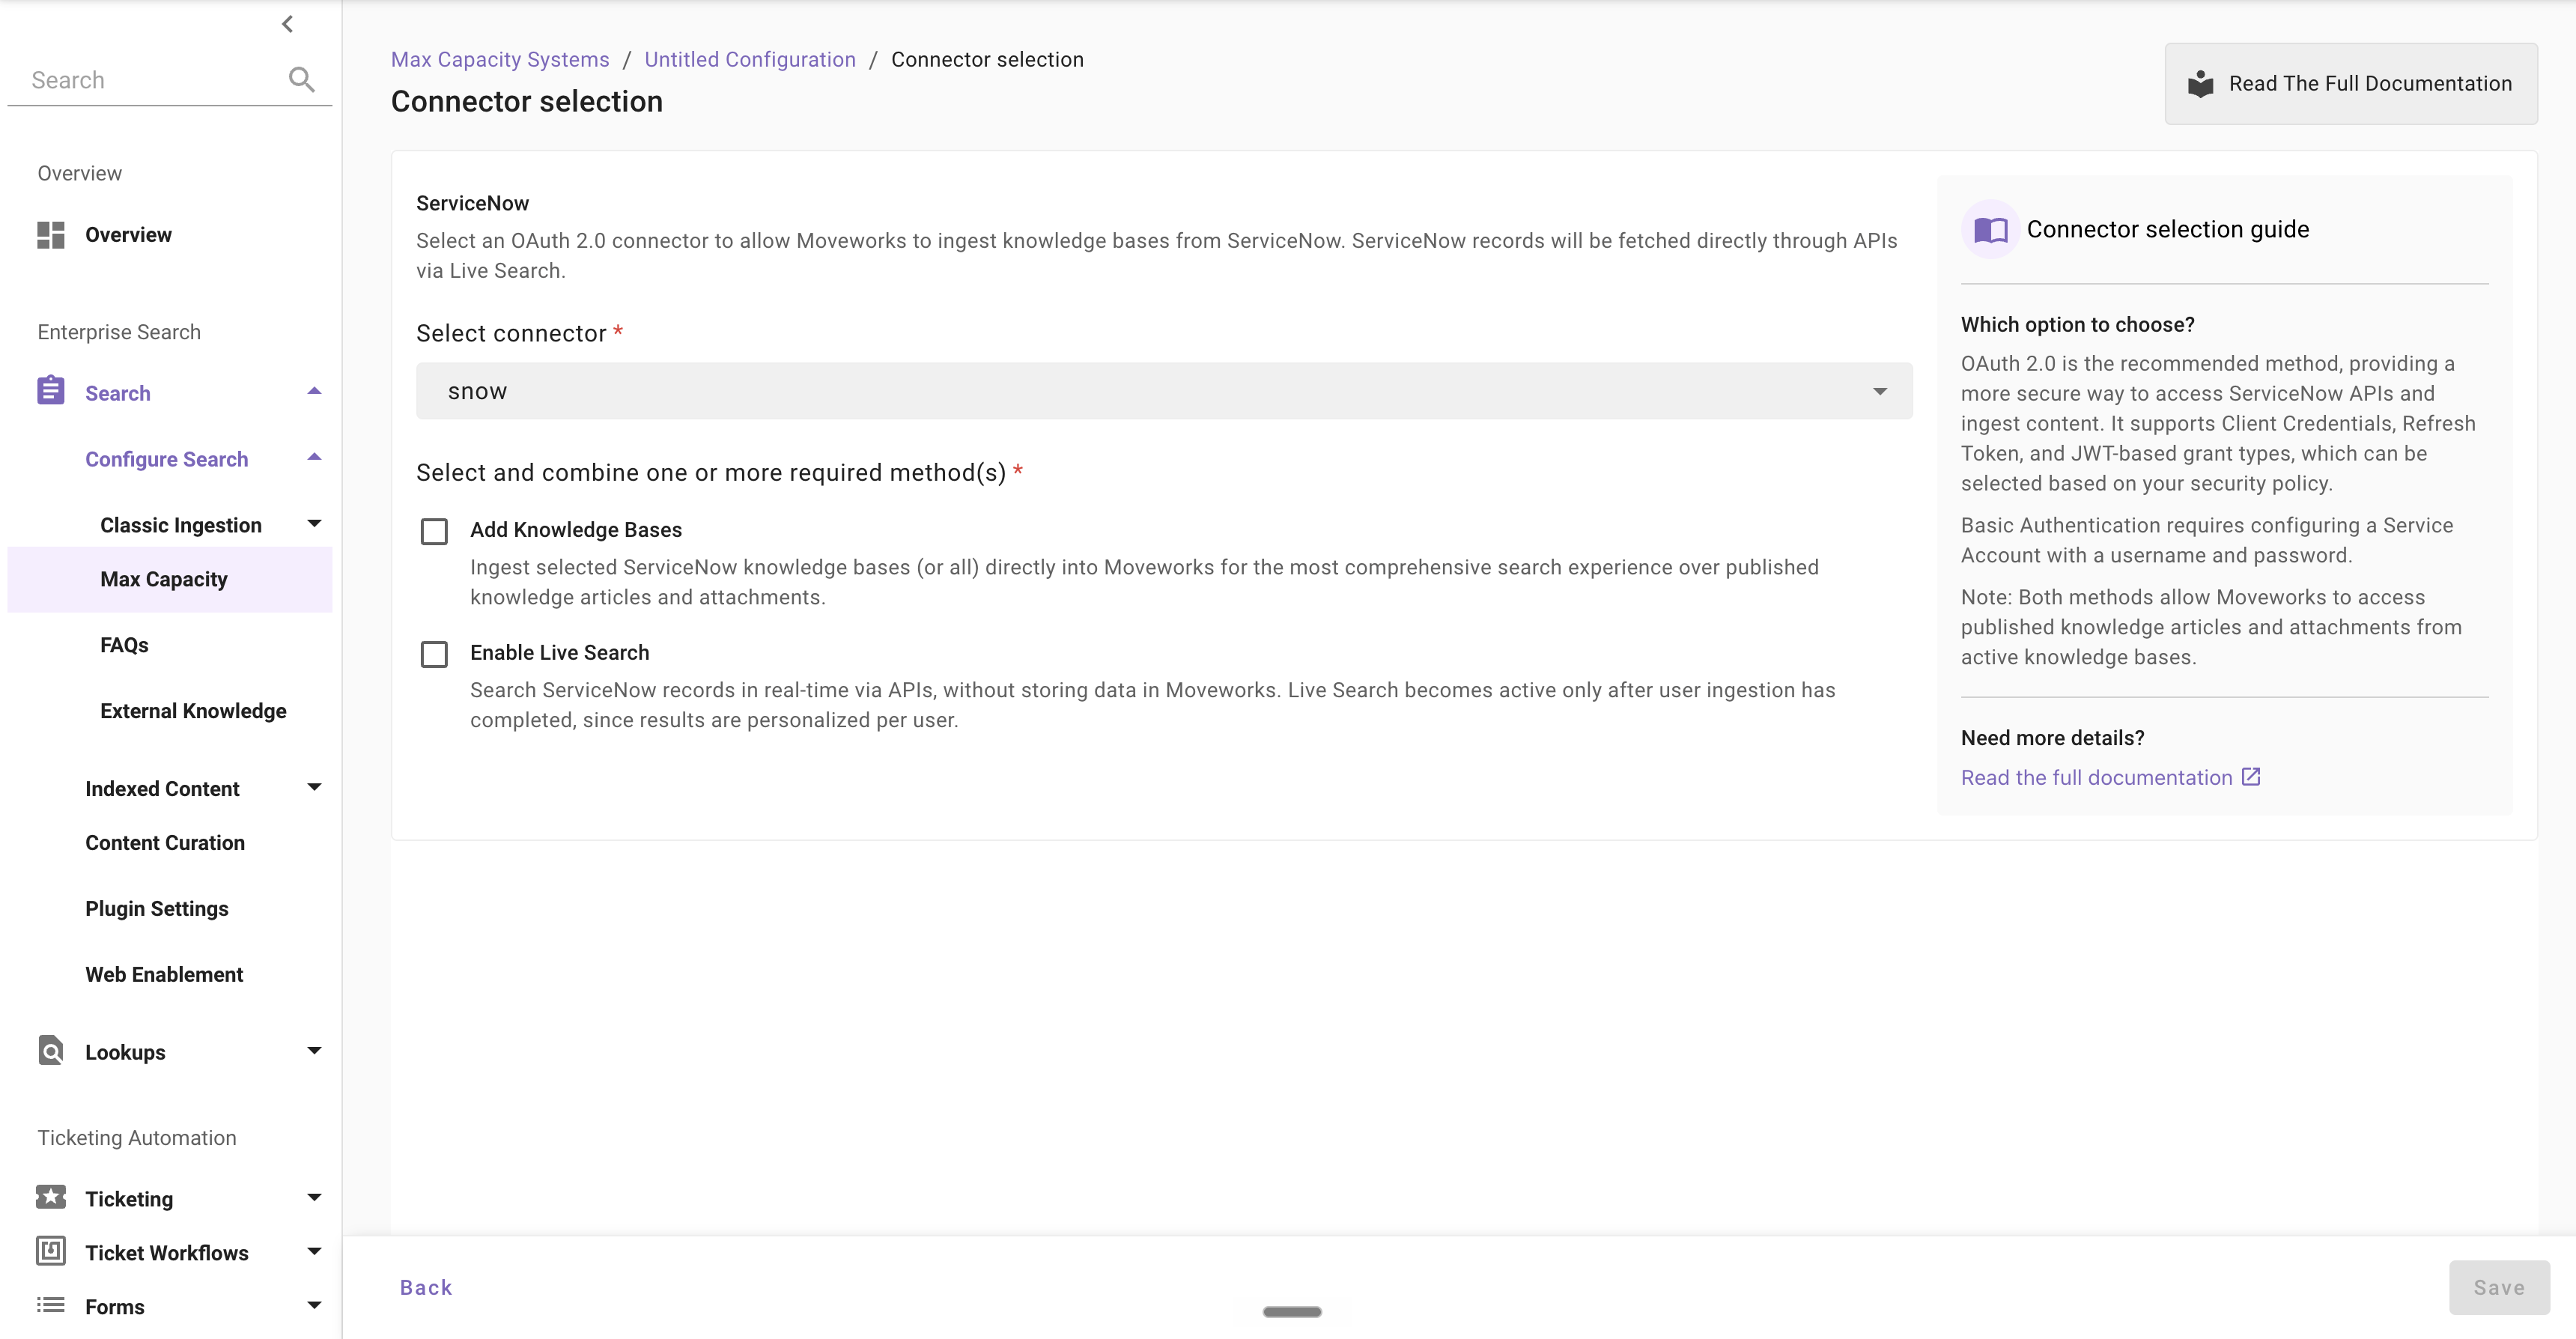Open Max Capacity Systems breadcrumb link
Viewport: 2576px width, 1339px height.
500,59
